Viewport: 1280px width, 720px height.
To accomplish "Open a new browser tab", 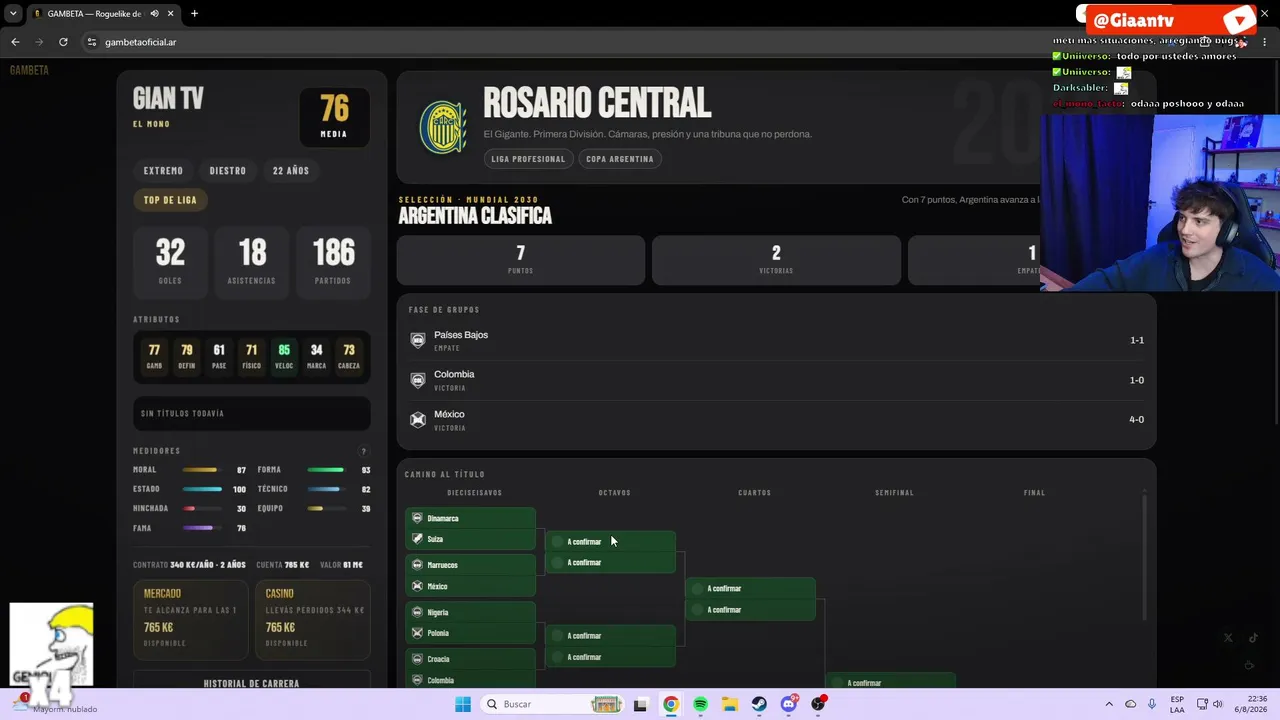I will (194, 13).
